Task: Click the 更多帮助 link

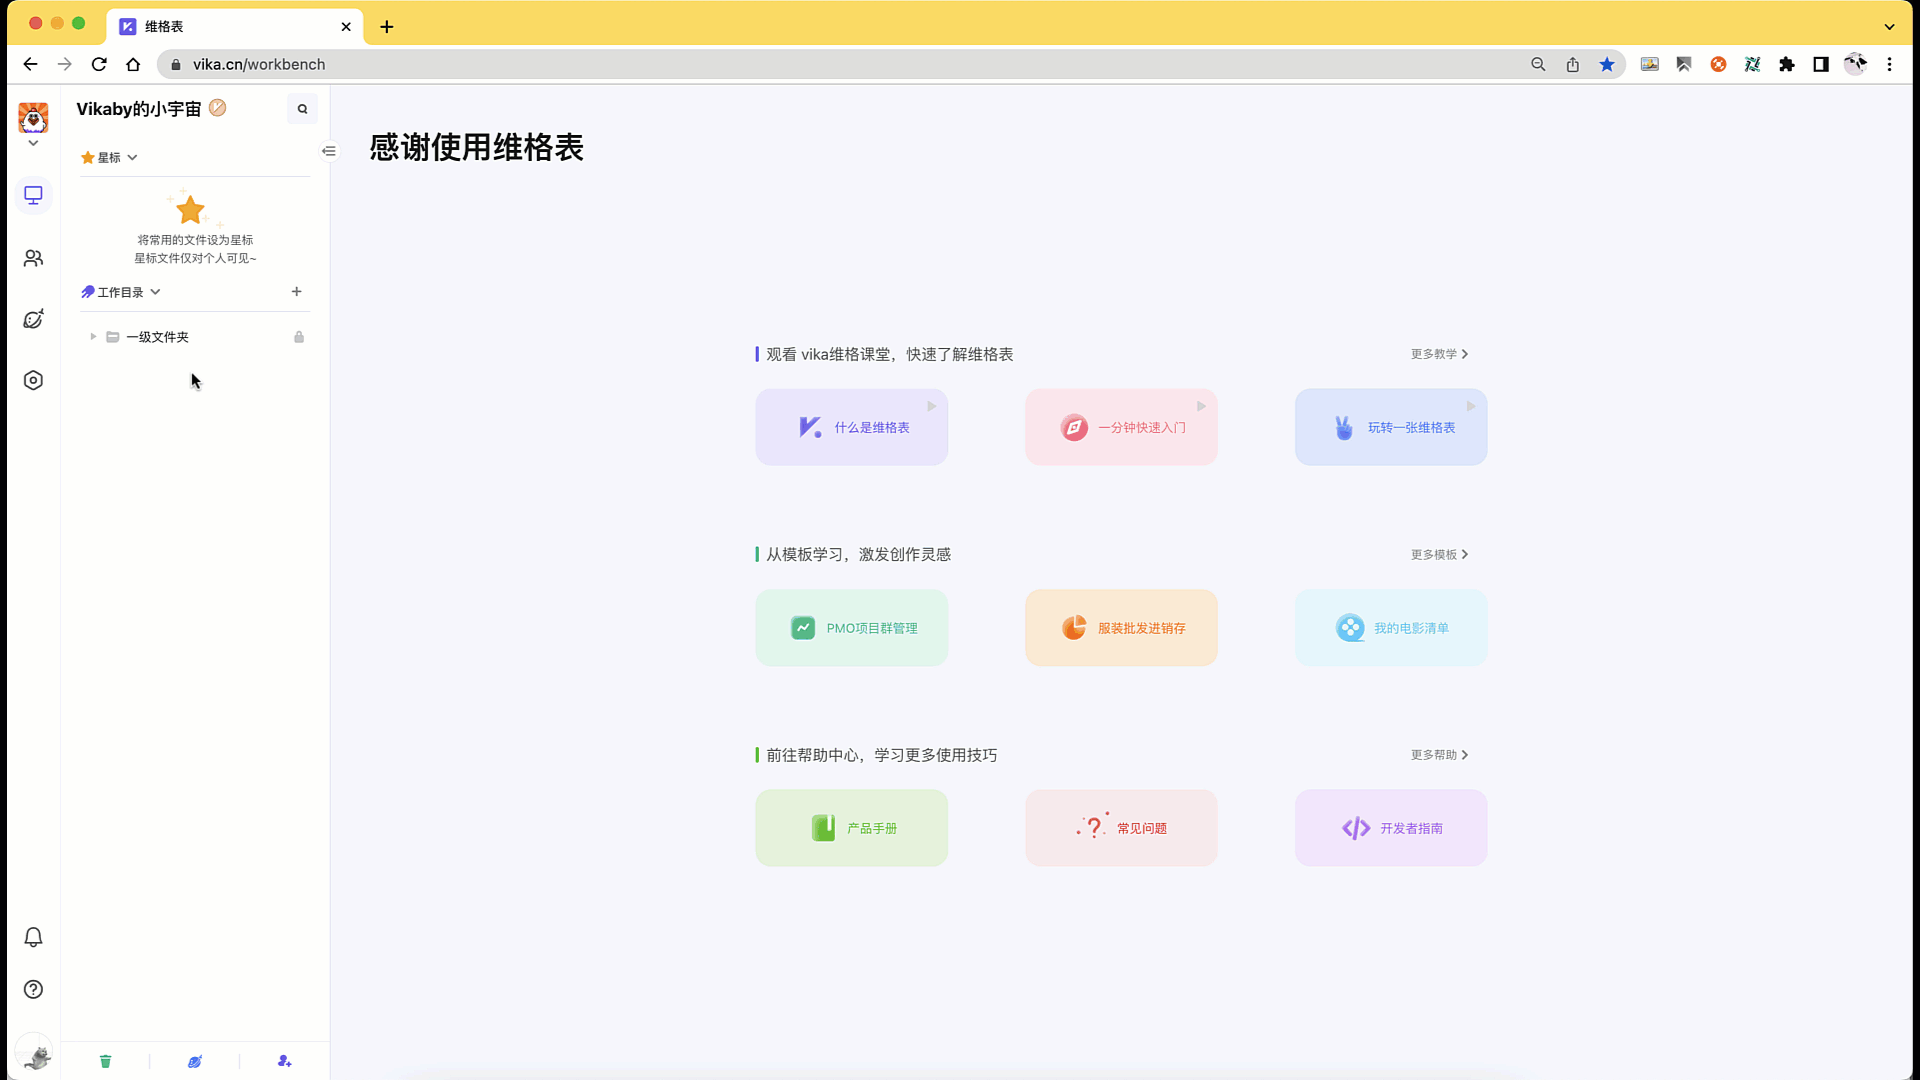Action: (1439, 755)
